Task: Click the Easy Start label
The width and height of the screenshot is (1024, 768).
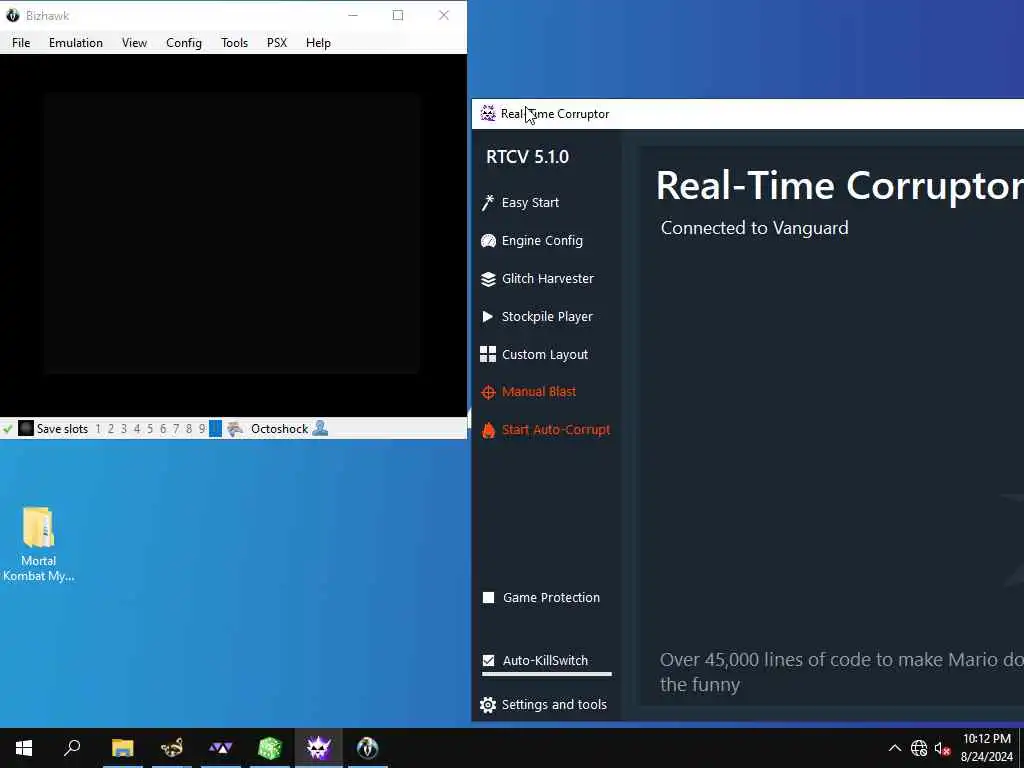Action: pos(530,202)
